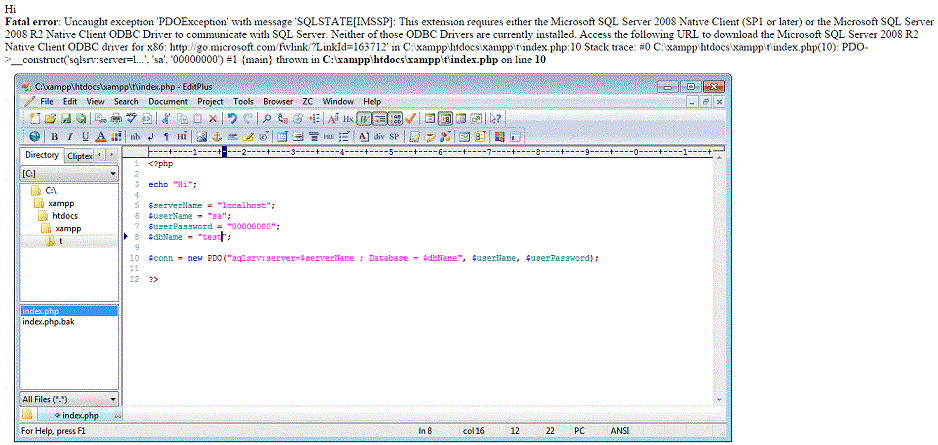The height and width of the screenshot is (445, 938).
Task: Select index.php.bak in file list
Action: [48, 322]
